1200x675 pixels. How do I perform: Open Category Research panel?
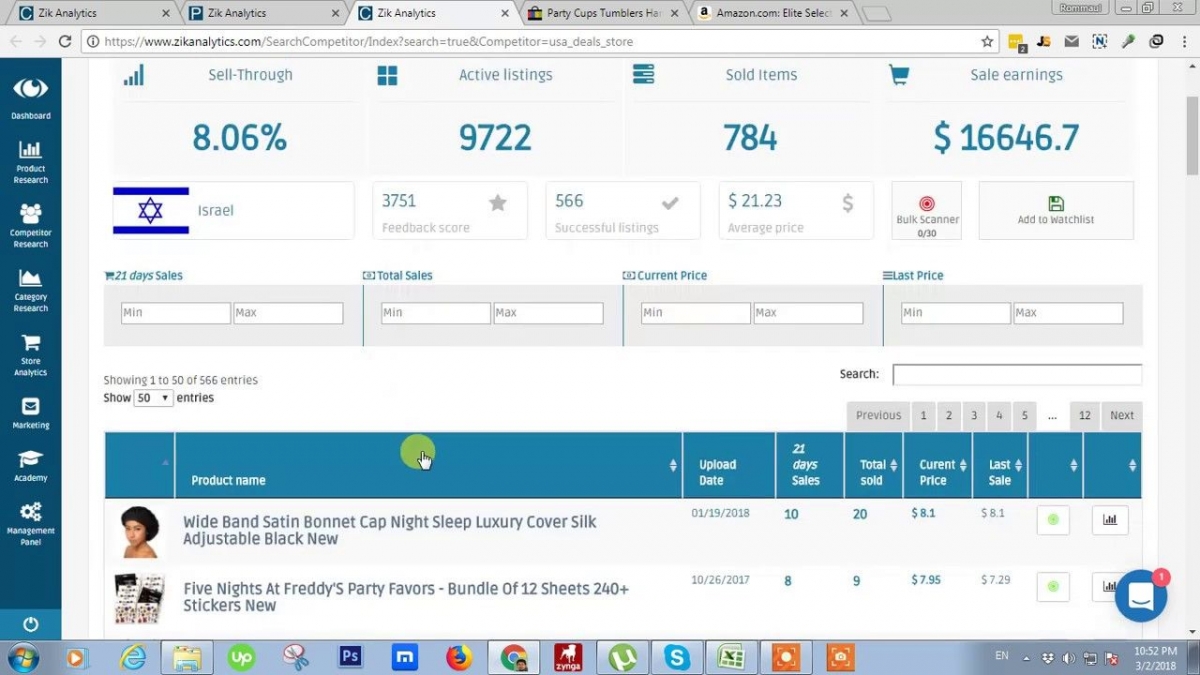point(30,292)
